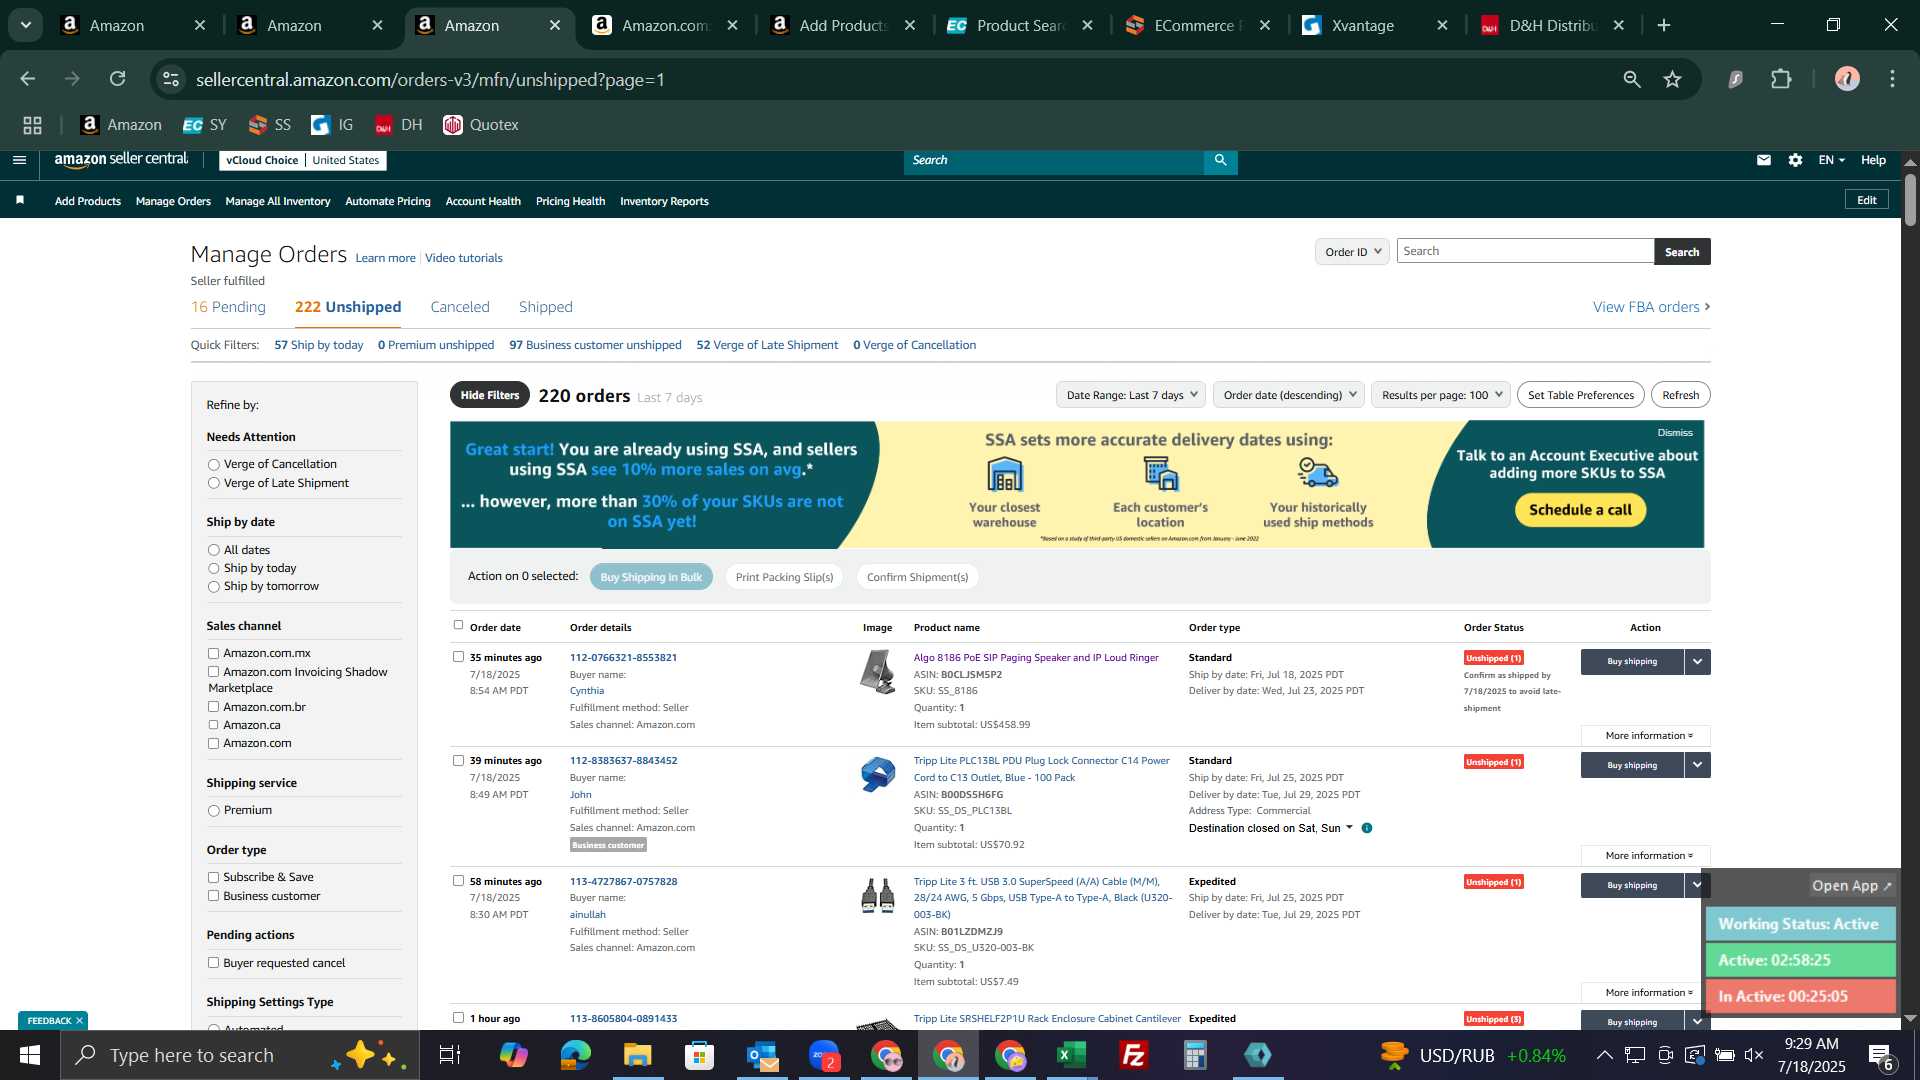
Task: Expand More information for Algo 8186 order
Action: [x=1646, y=737]
